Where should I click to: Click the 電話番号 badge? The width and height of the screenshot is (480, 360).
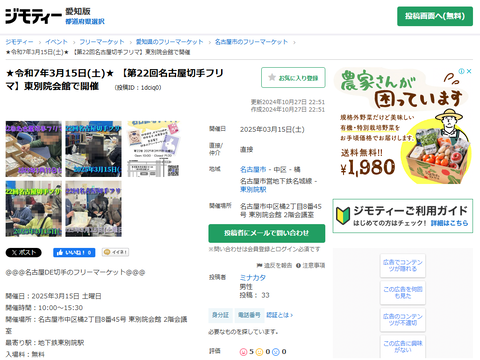tap(249, 315)
